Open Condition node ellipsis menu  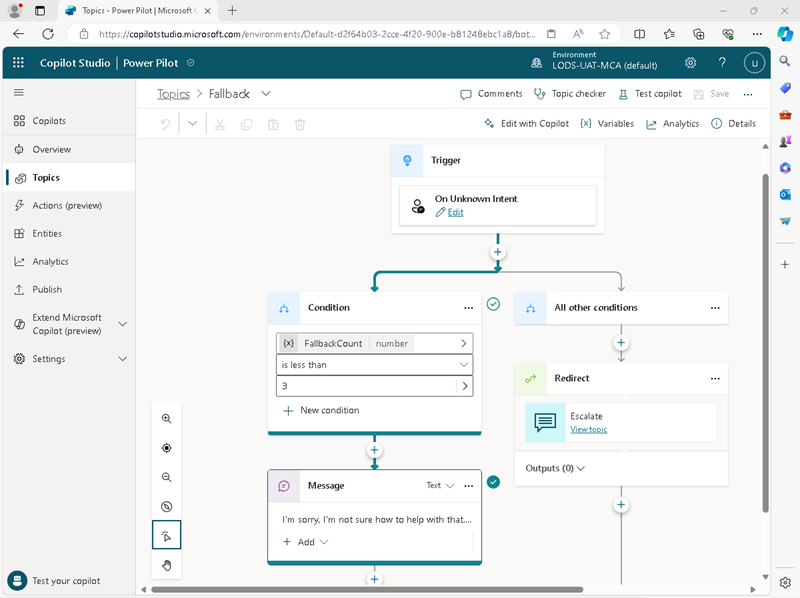pyautogui.click(x=468, y=308)
